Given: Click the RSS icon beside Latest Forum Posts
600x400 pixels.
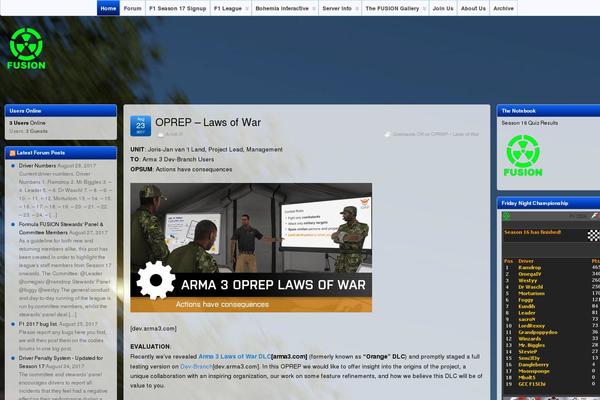Looking at the screenshot, I should pos(12,153).
